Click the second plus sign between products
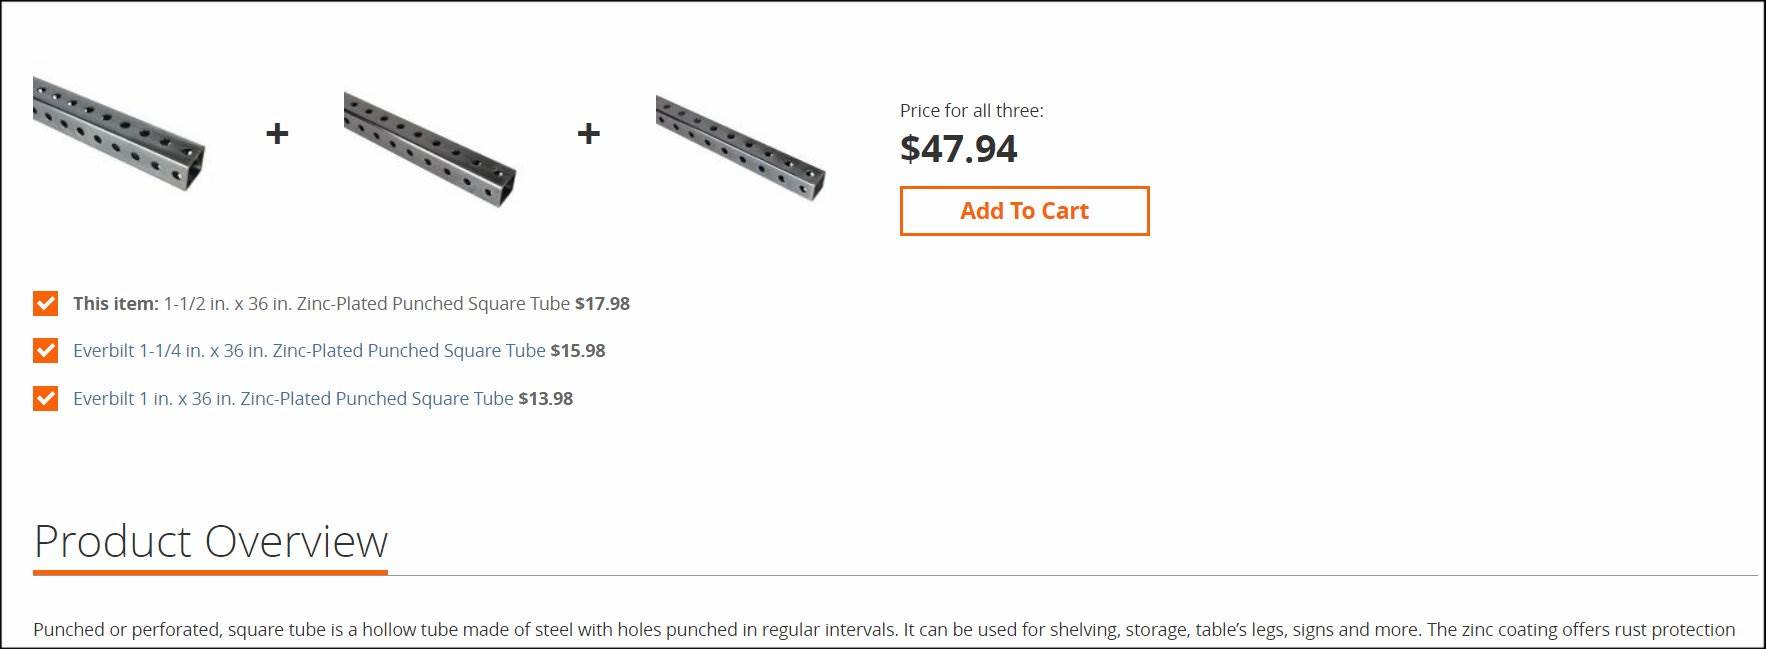1766x649 pixels. point(589,133)
